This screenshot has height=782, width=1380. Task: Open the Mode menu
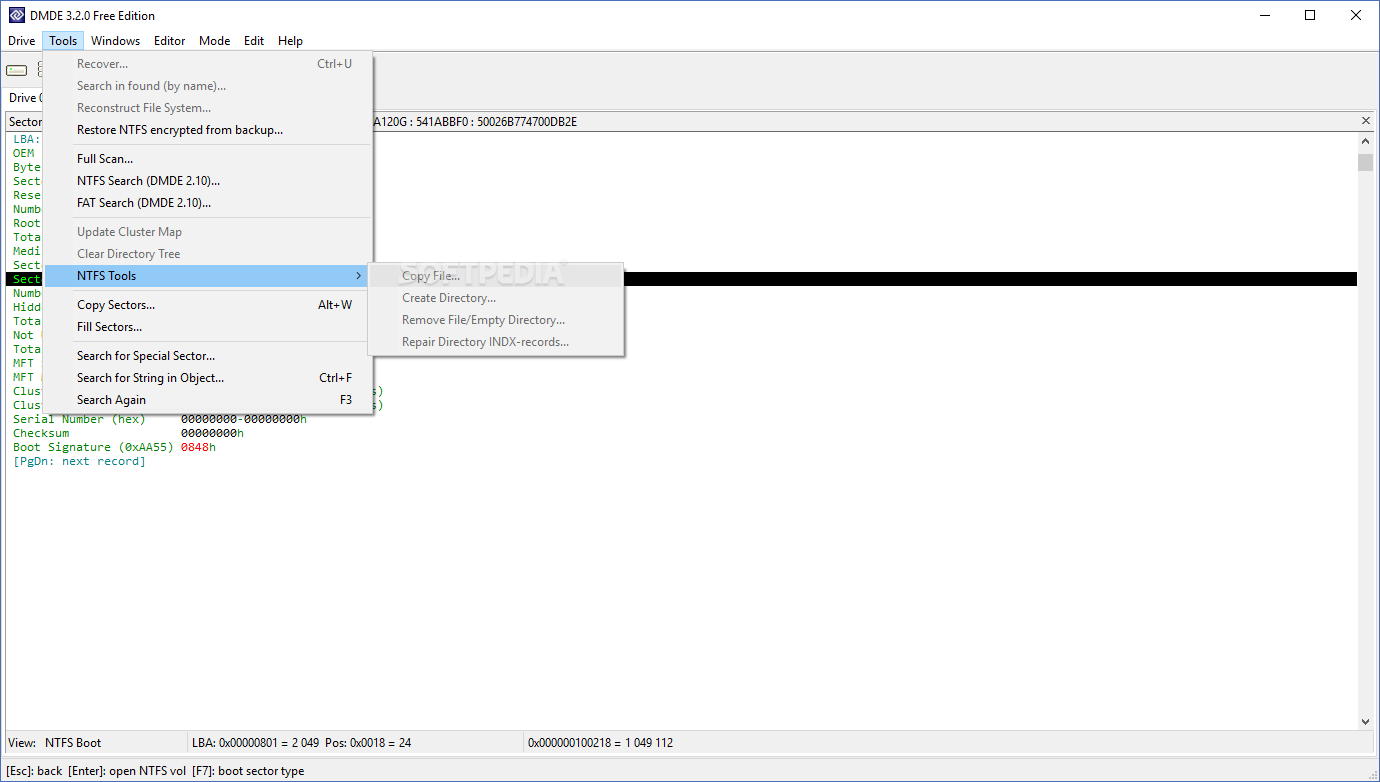(214, 41)
